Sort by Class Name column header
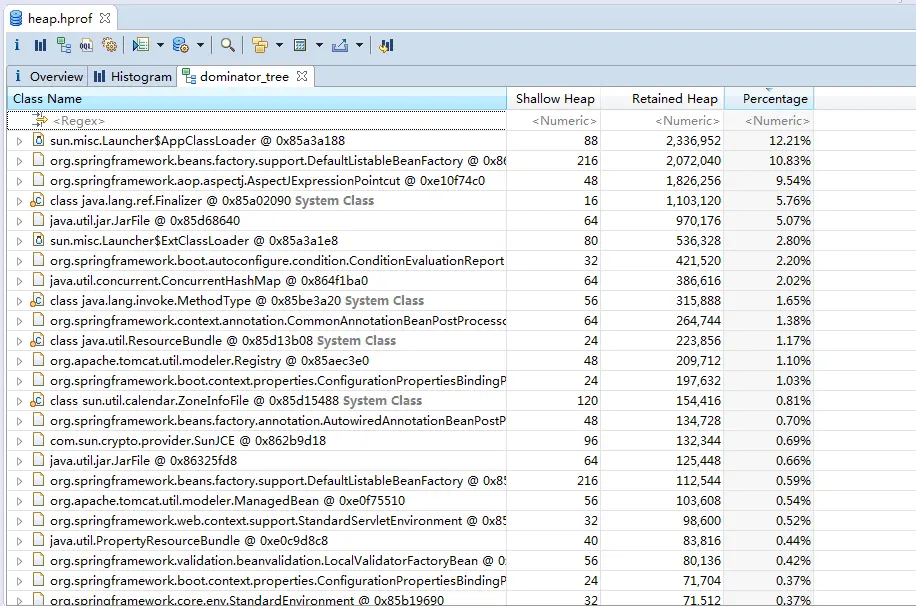 pos(256,98)
